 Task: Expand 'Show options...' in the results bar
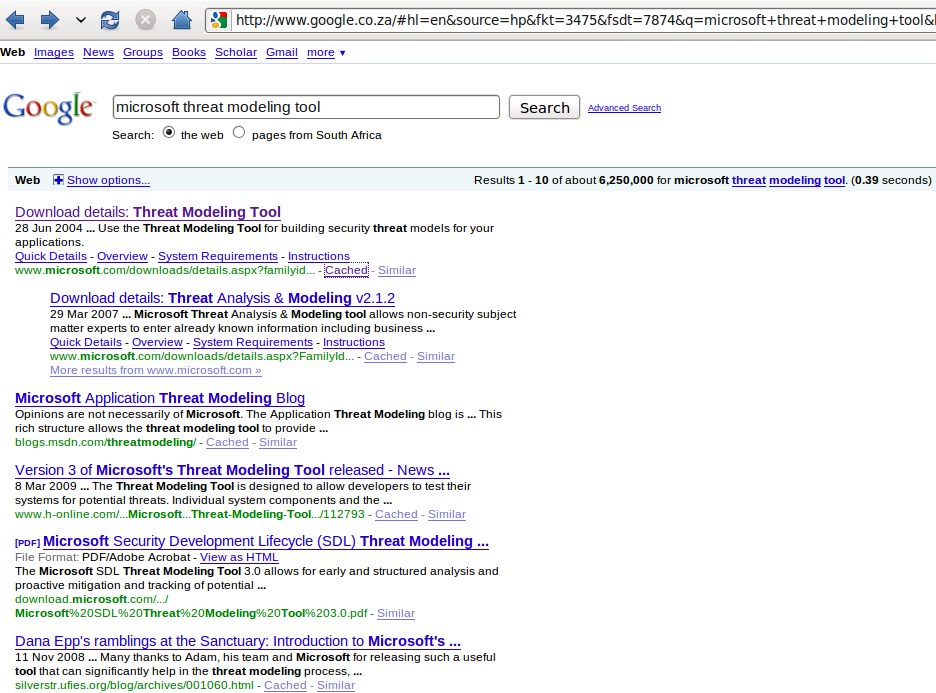coord(108,181)
